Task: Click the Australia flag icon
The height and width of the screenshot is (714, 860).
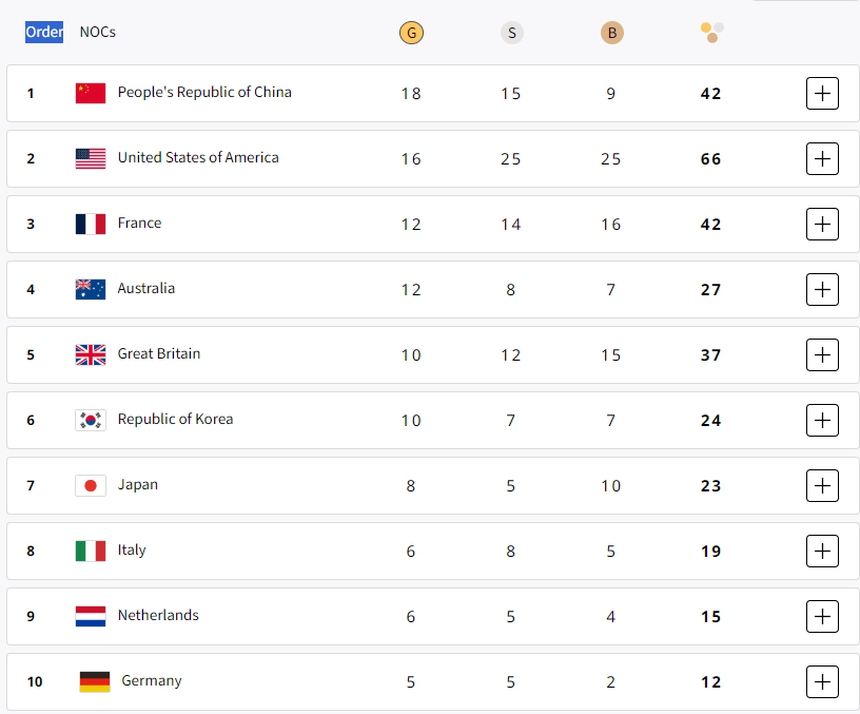Action: coord(90,289)
